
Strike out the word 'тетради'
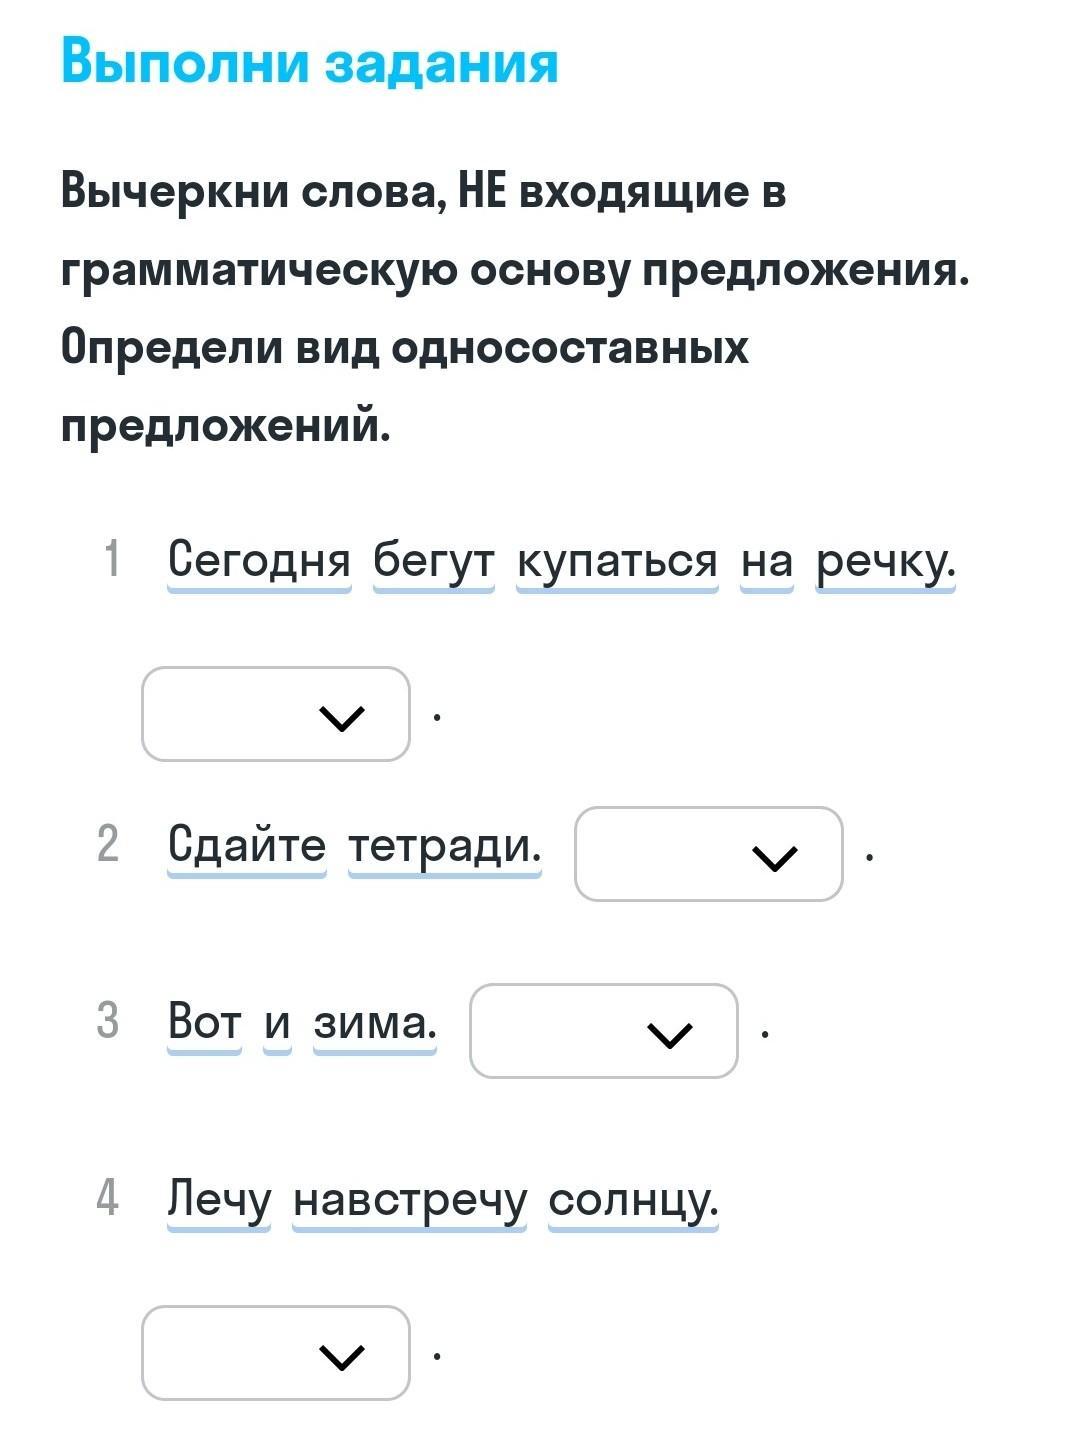click(444, 845)
